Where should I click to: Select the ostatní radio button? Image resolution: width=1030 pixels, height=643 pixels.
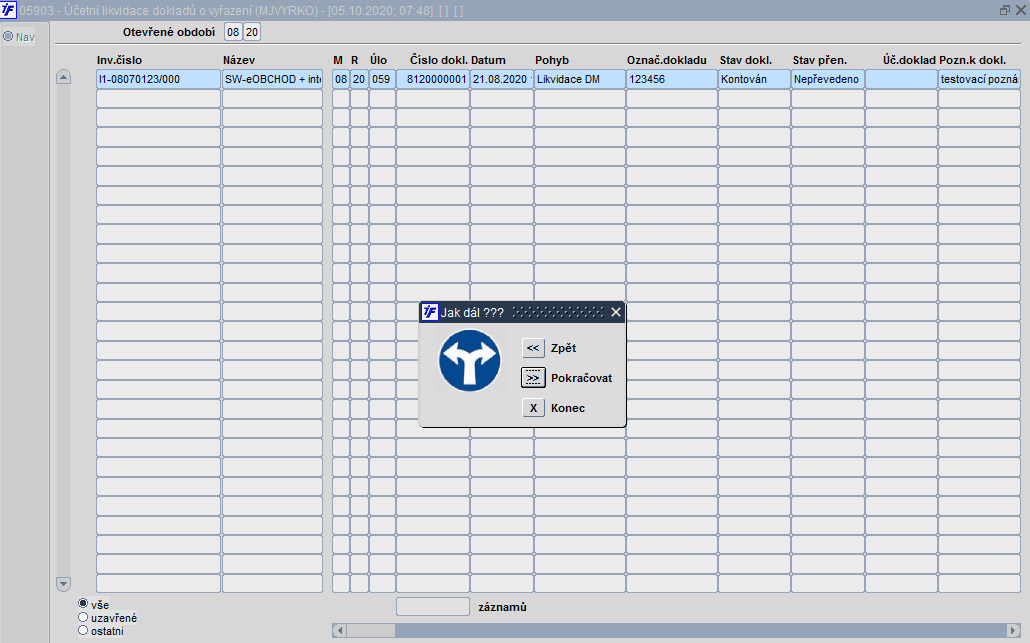(x=83, y=631)
